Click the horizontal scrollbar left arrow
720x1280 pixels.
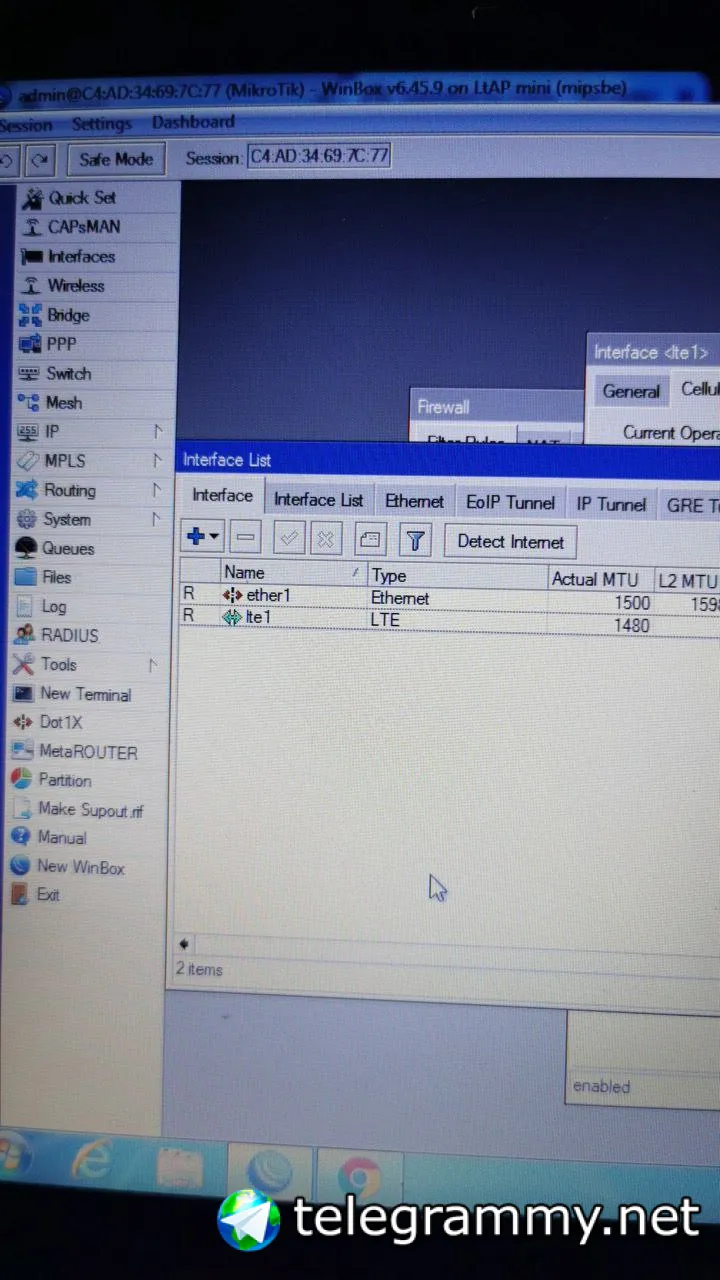(184, 943)
